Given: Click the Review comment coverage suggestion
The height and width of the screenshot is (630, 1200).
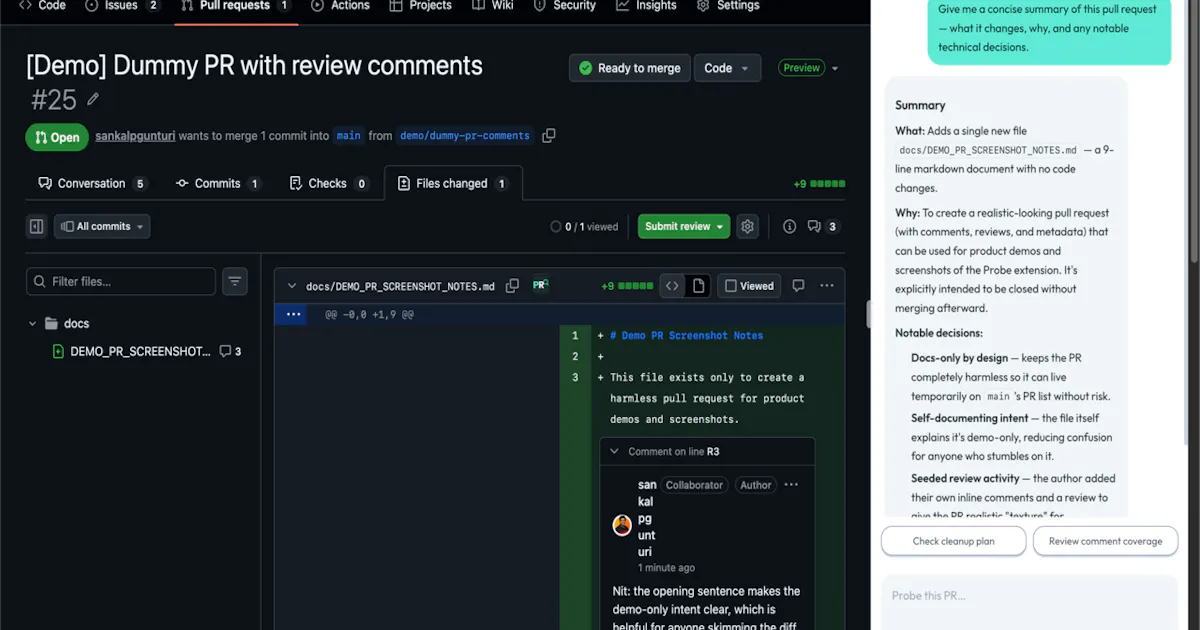Looking at the screenshot, I should point(1105,541).
